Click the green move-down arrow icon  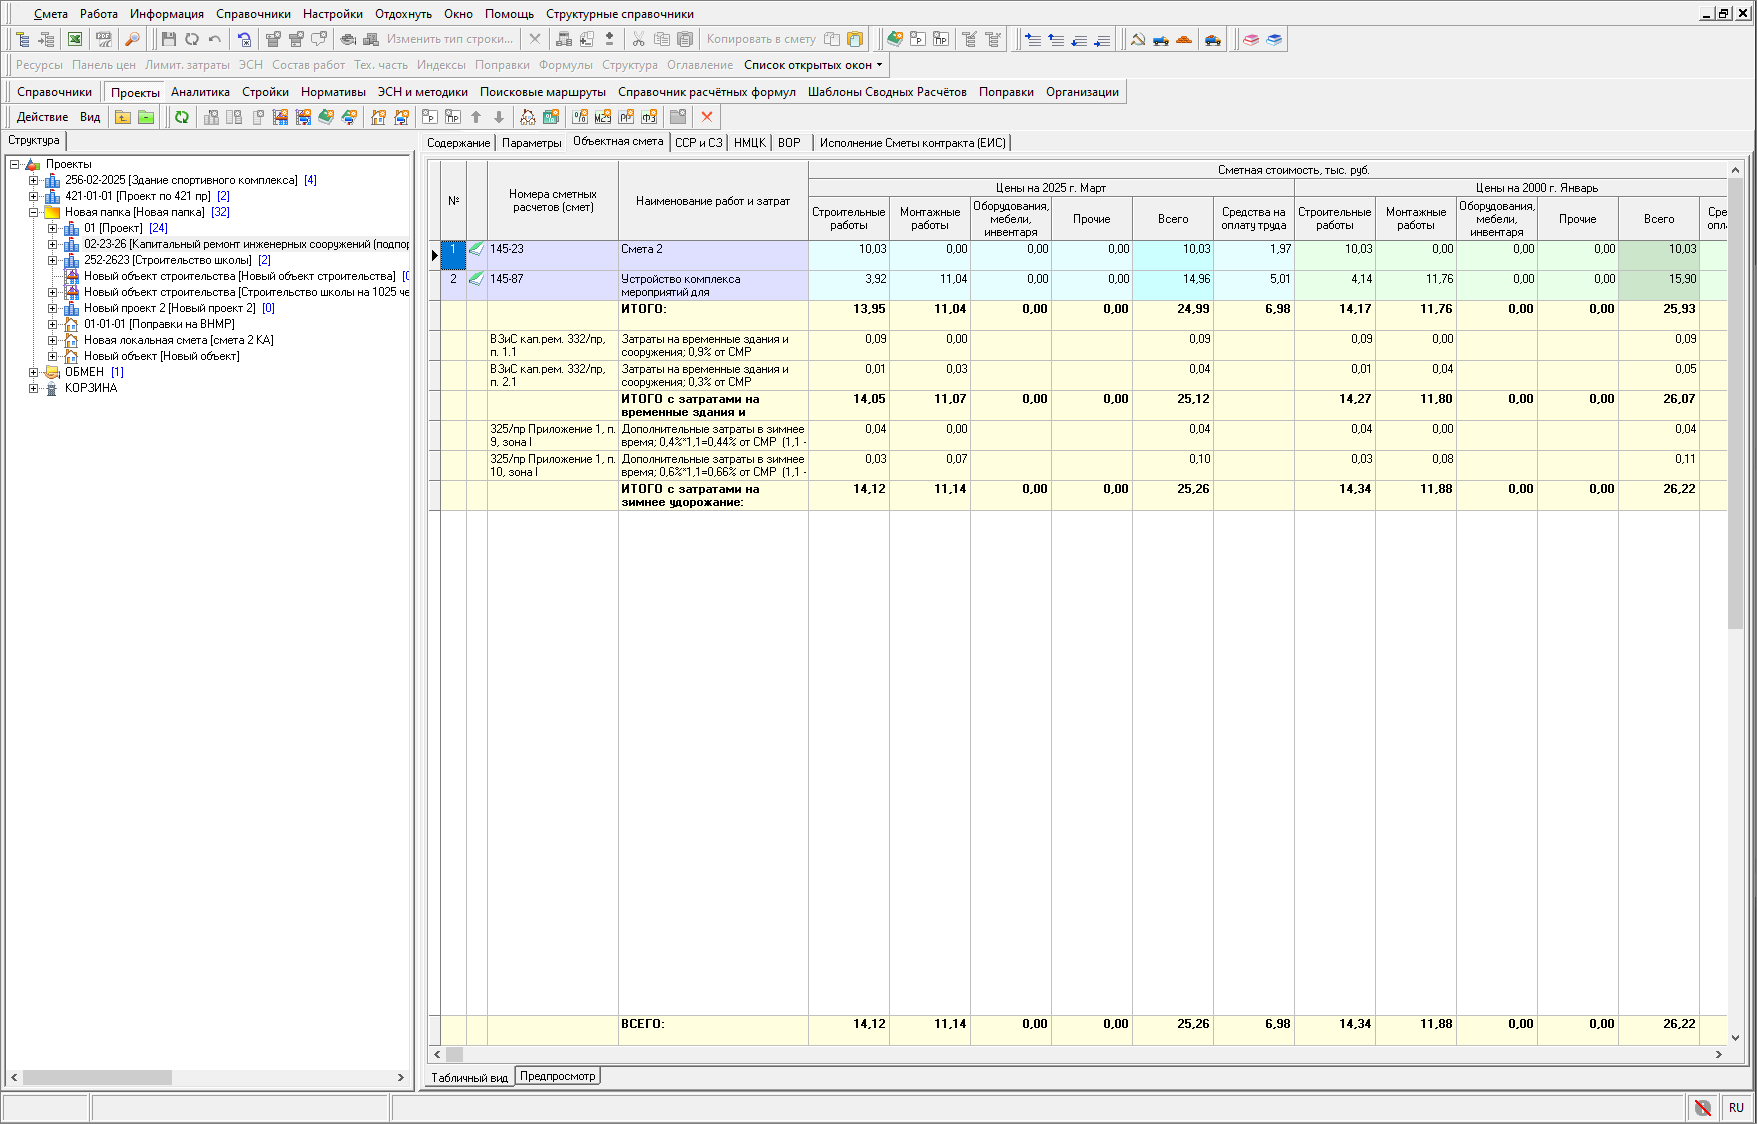click(x=499, y=117)
